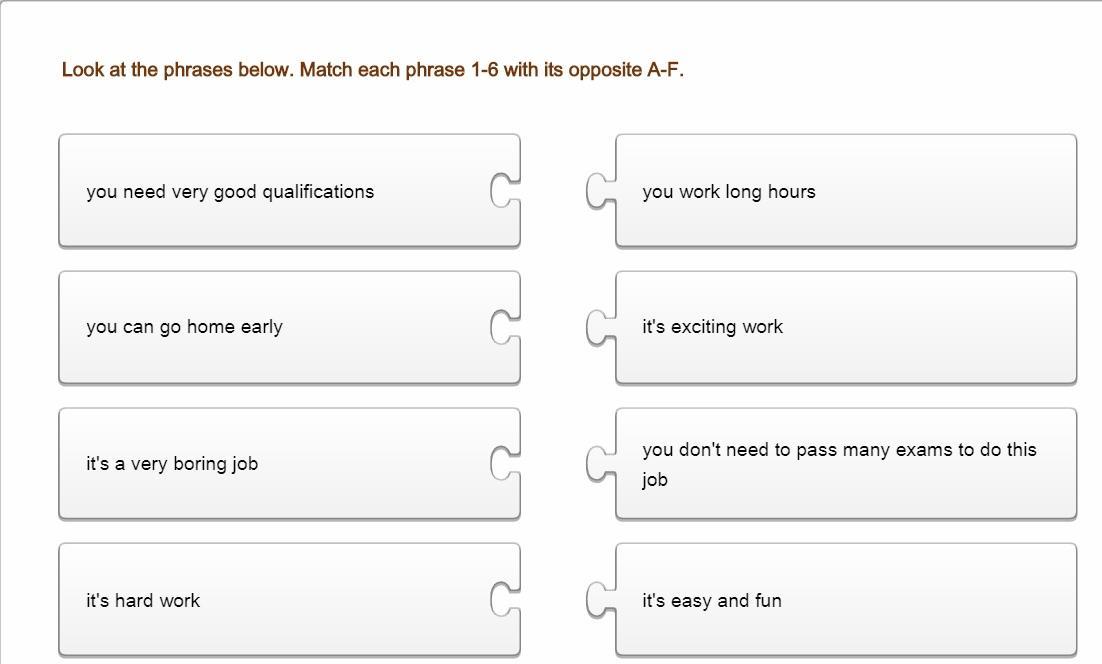Select the 'you can go home early' phrase
The height and width of the screenshot is (664, 1102).
185,327
